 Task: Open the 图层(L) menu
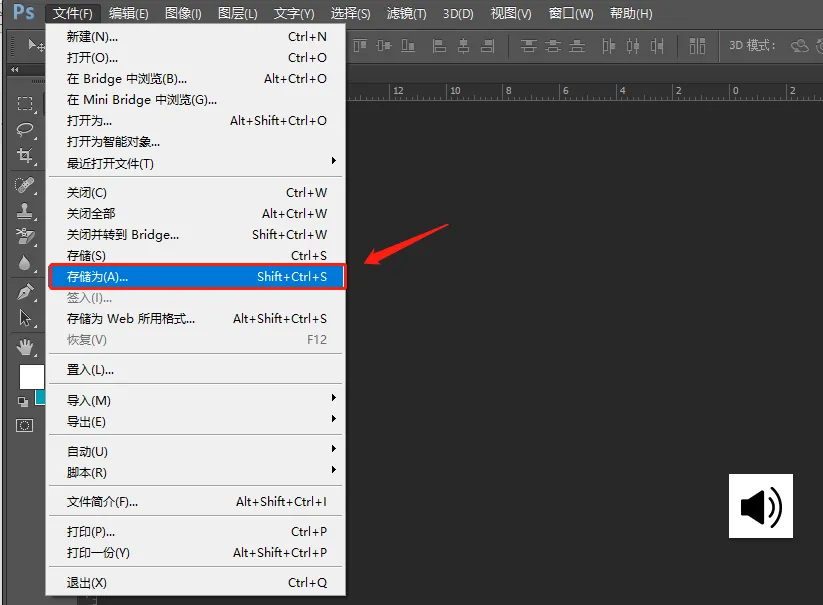click(x=237, y=13)
